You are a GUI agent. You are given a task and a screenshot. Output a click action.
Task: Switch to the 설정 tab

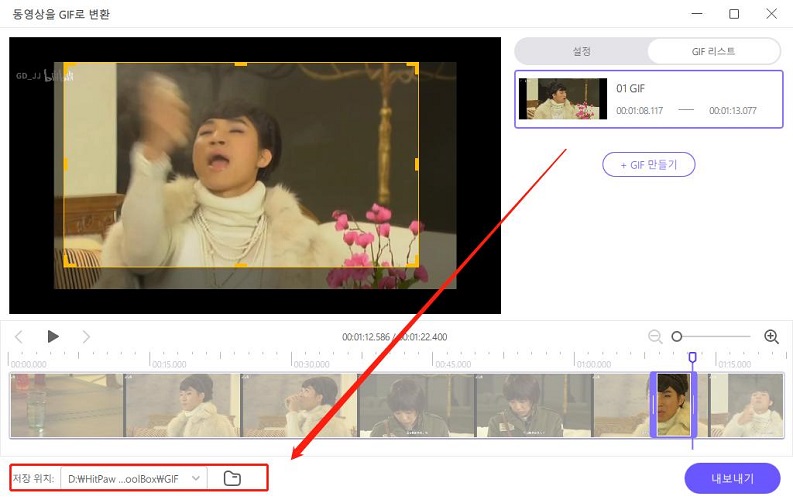coord(581,52)
